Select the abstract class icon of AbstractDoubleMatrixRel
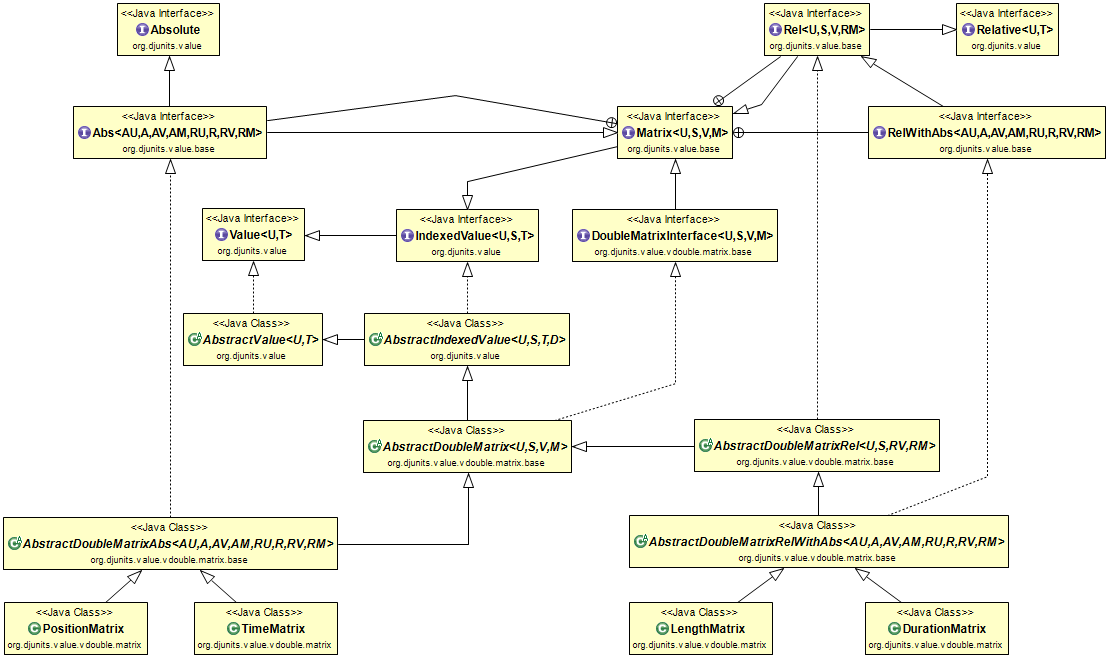The image size is (1109, 658). pyautogui.click(x=706, y=446)
